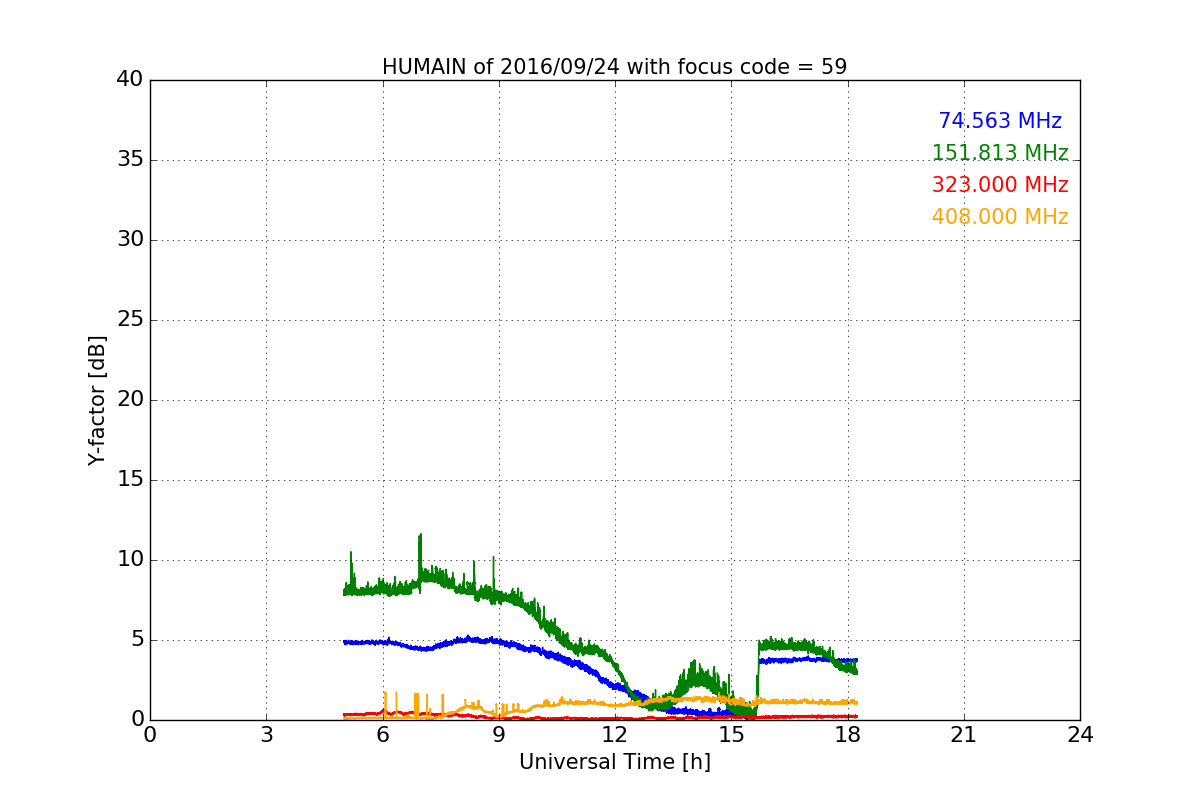Click the x-axis tick label 18
Viewport: 1200px width, 800px height.
point(847,734)
